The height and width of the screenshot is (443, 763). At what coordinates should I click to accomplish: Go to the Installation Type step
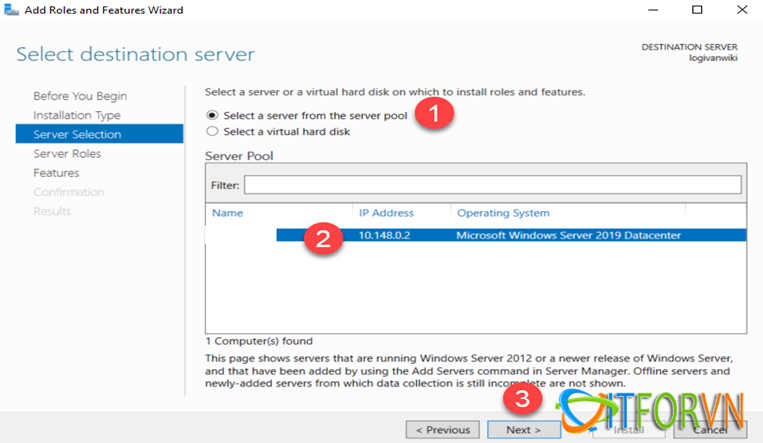[x=77, y=115]
